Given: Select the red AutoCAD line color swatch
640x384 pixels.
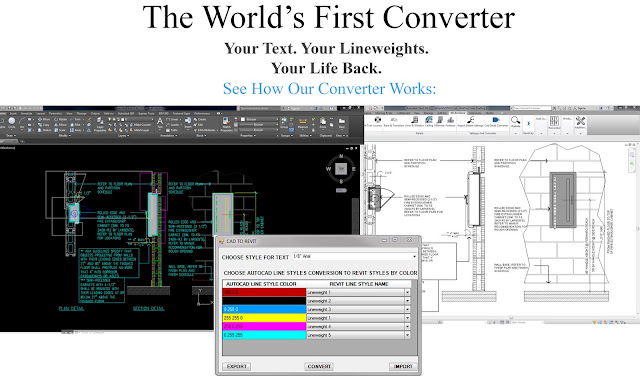Looking at the screenshot, I should click(264, 292).
